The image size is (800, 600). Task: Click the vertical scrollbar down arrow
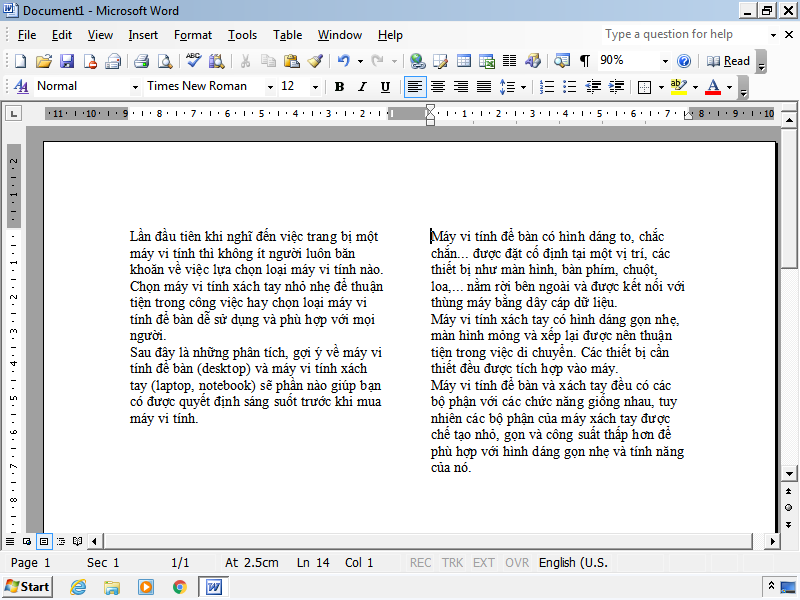pos(789,473)
